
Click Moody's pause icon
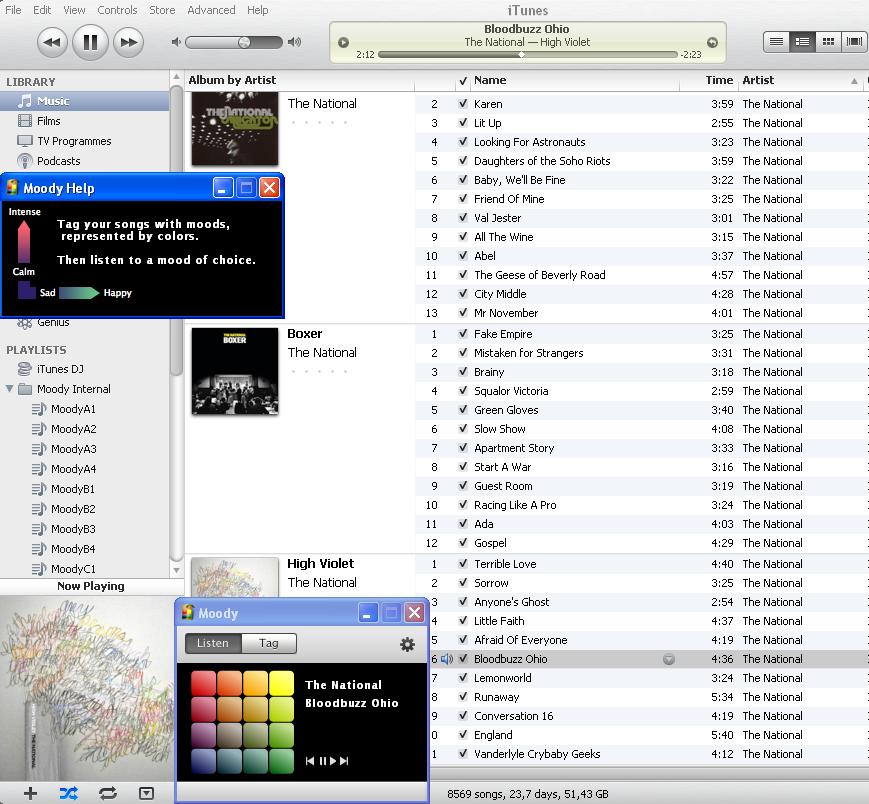(x=323, y=761)
